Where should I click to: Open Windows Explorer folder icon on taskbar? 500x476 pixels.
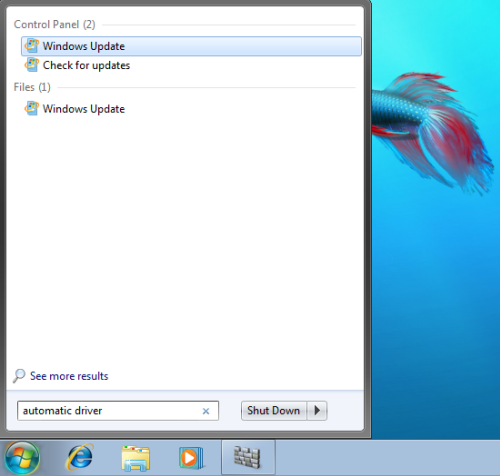[x=135, y=458]
